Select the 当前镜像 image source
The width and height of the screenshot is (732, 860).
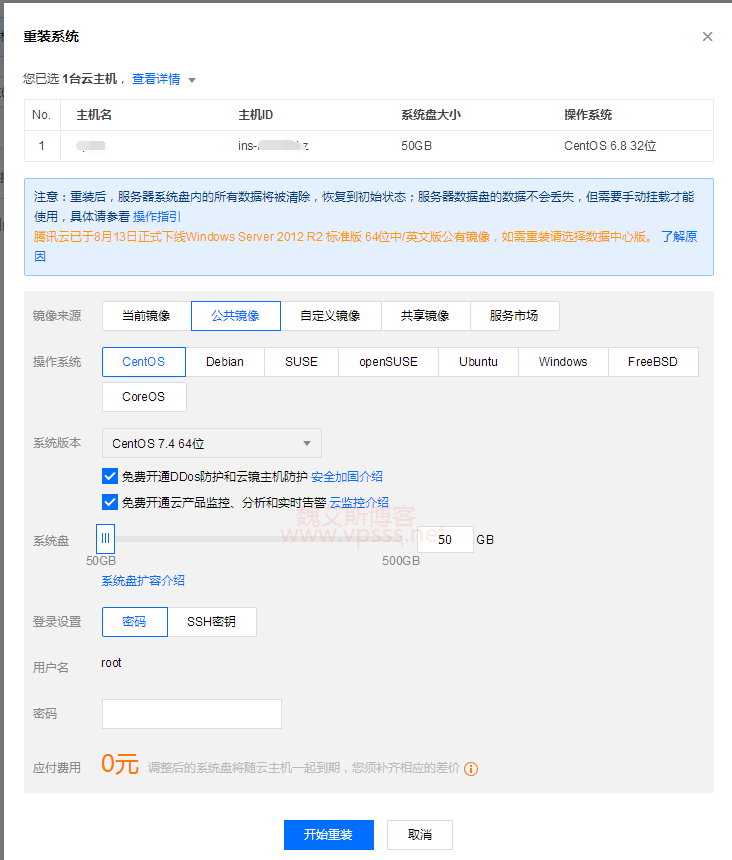point(146,316)
